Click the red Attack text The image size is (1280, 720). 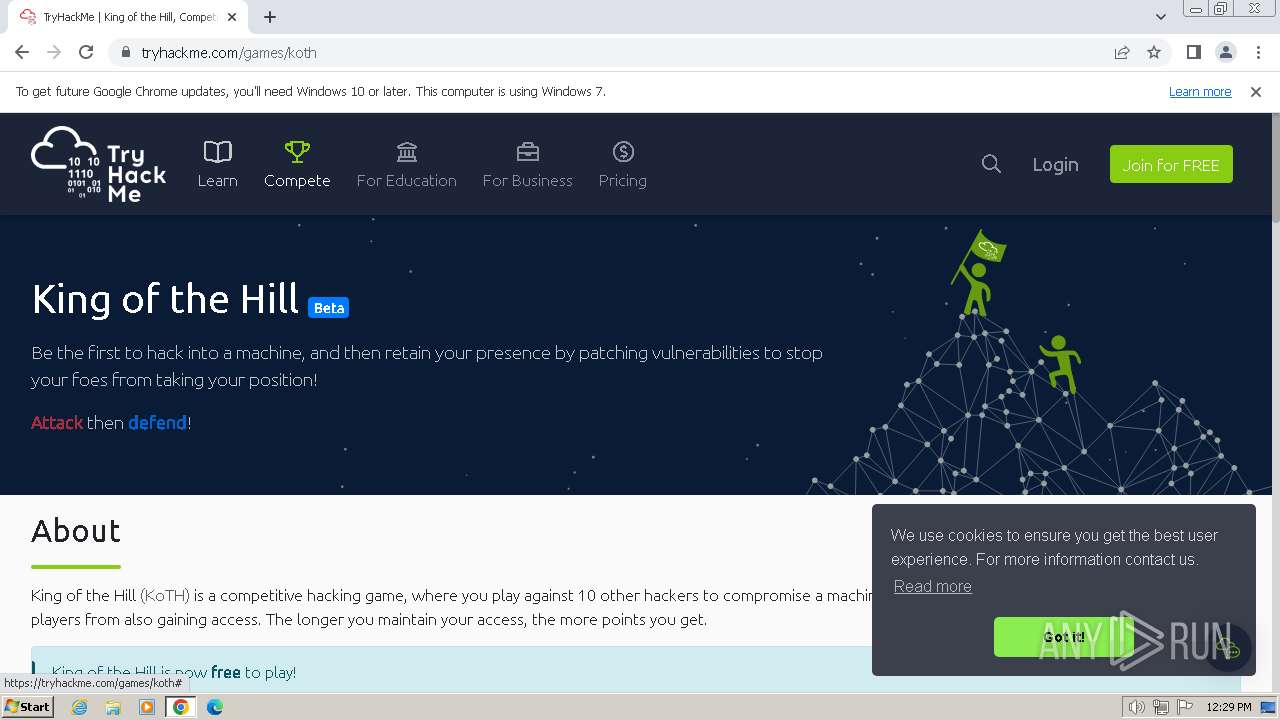click(57, 422)
